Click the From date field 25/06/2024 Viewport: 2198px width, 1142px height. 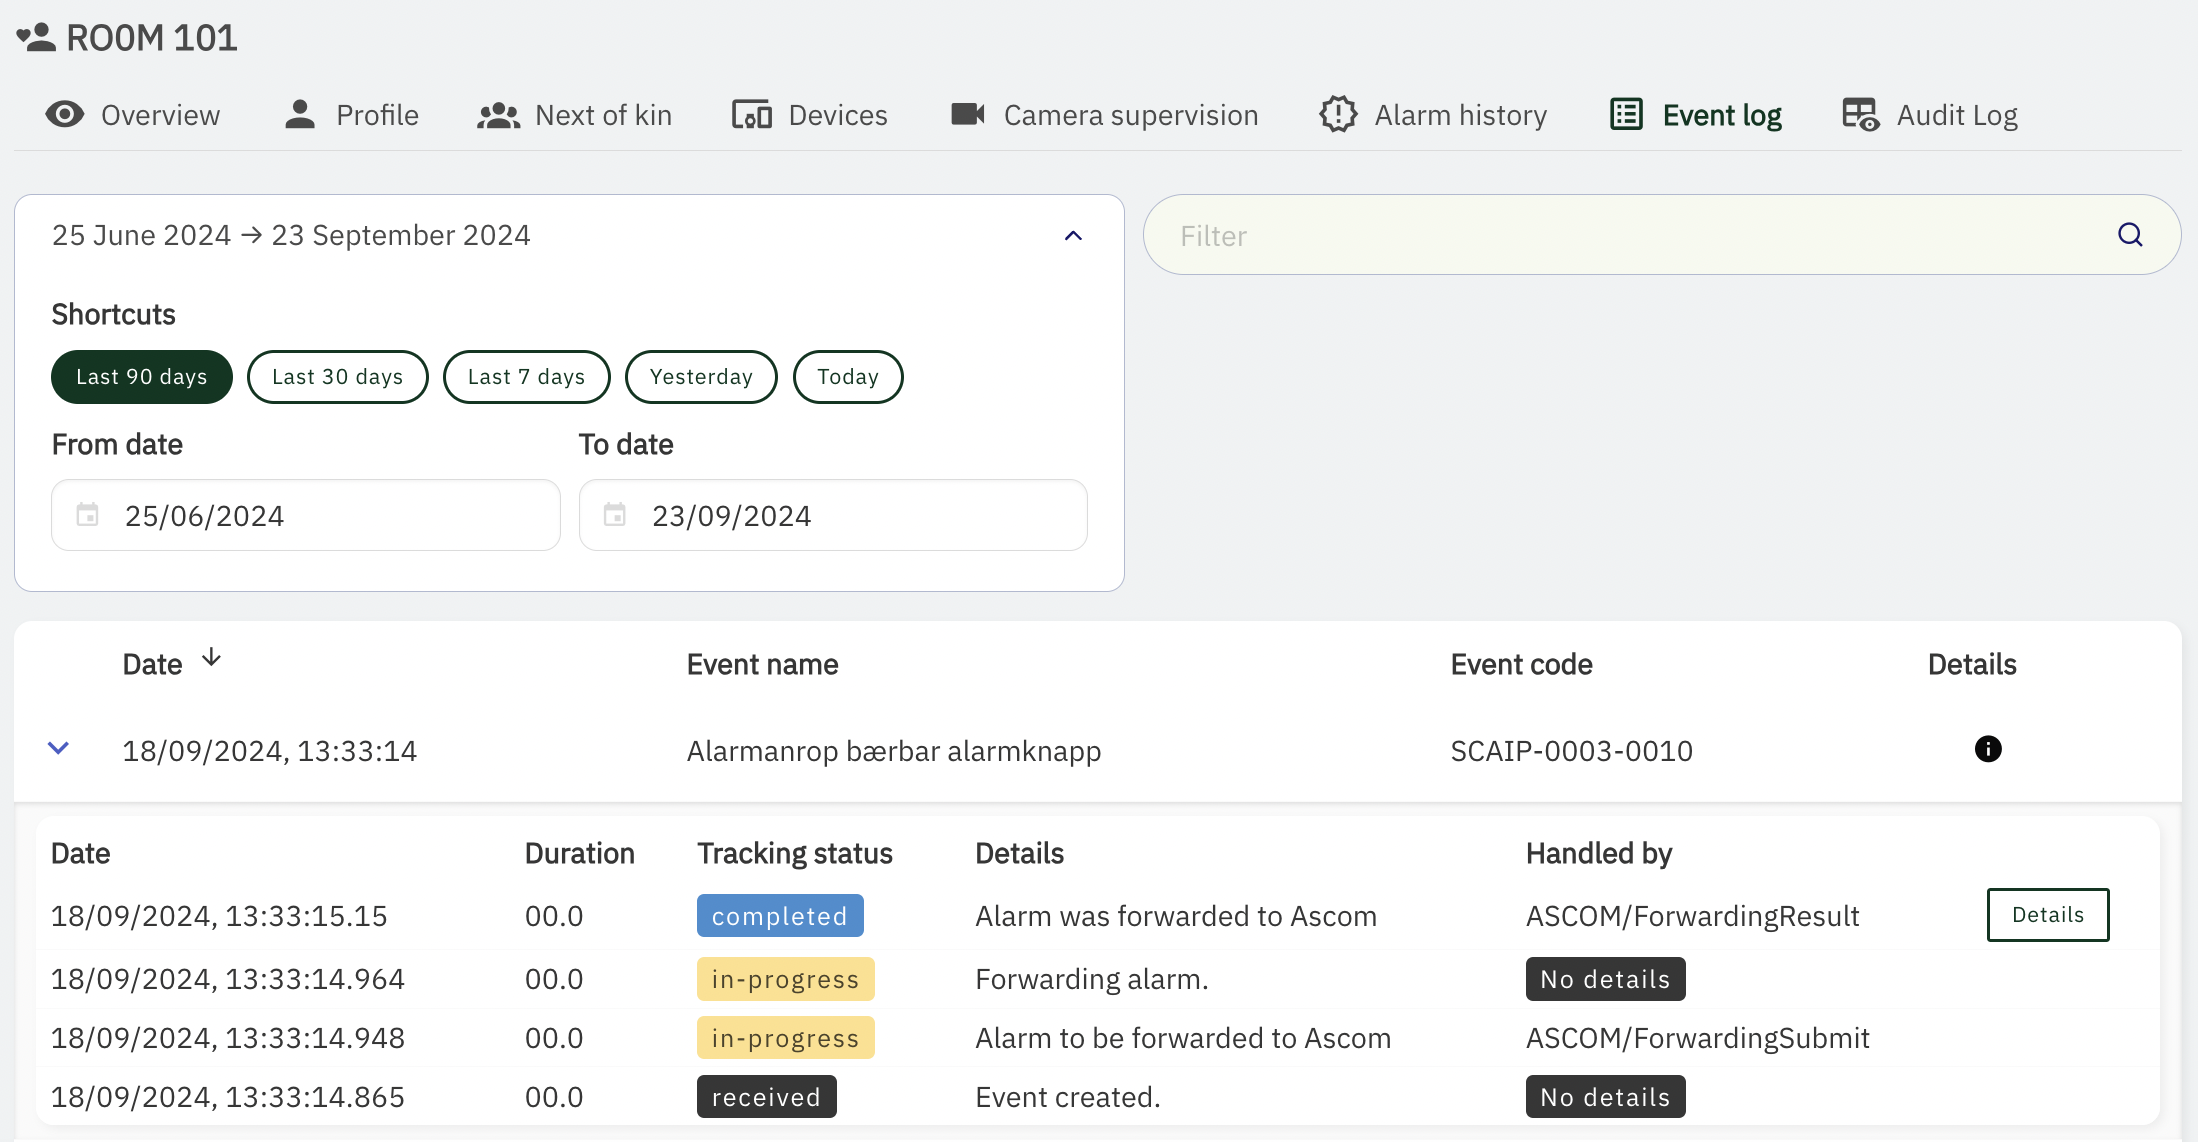pyautogui.click(x=306, y=515)
